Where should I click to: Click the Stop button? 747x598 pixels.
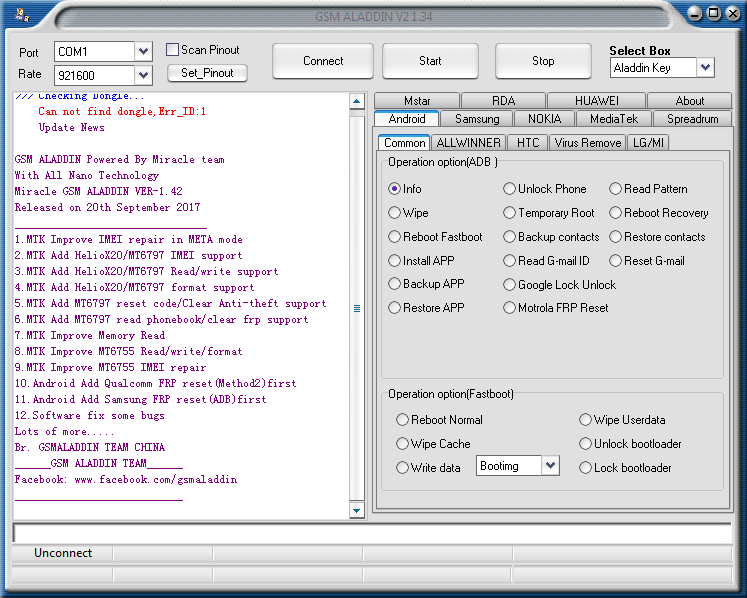pyautogui.click(x=543, y=61)
